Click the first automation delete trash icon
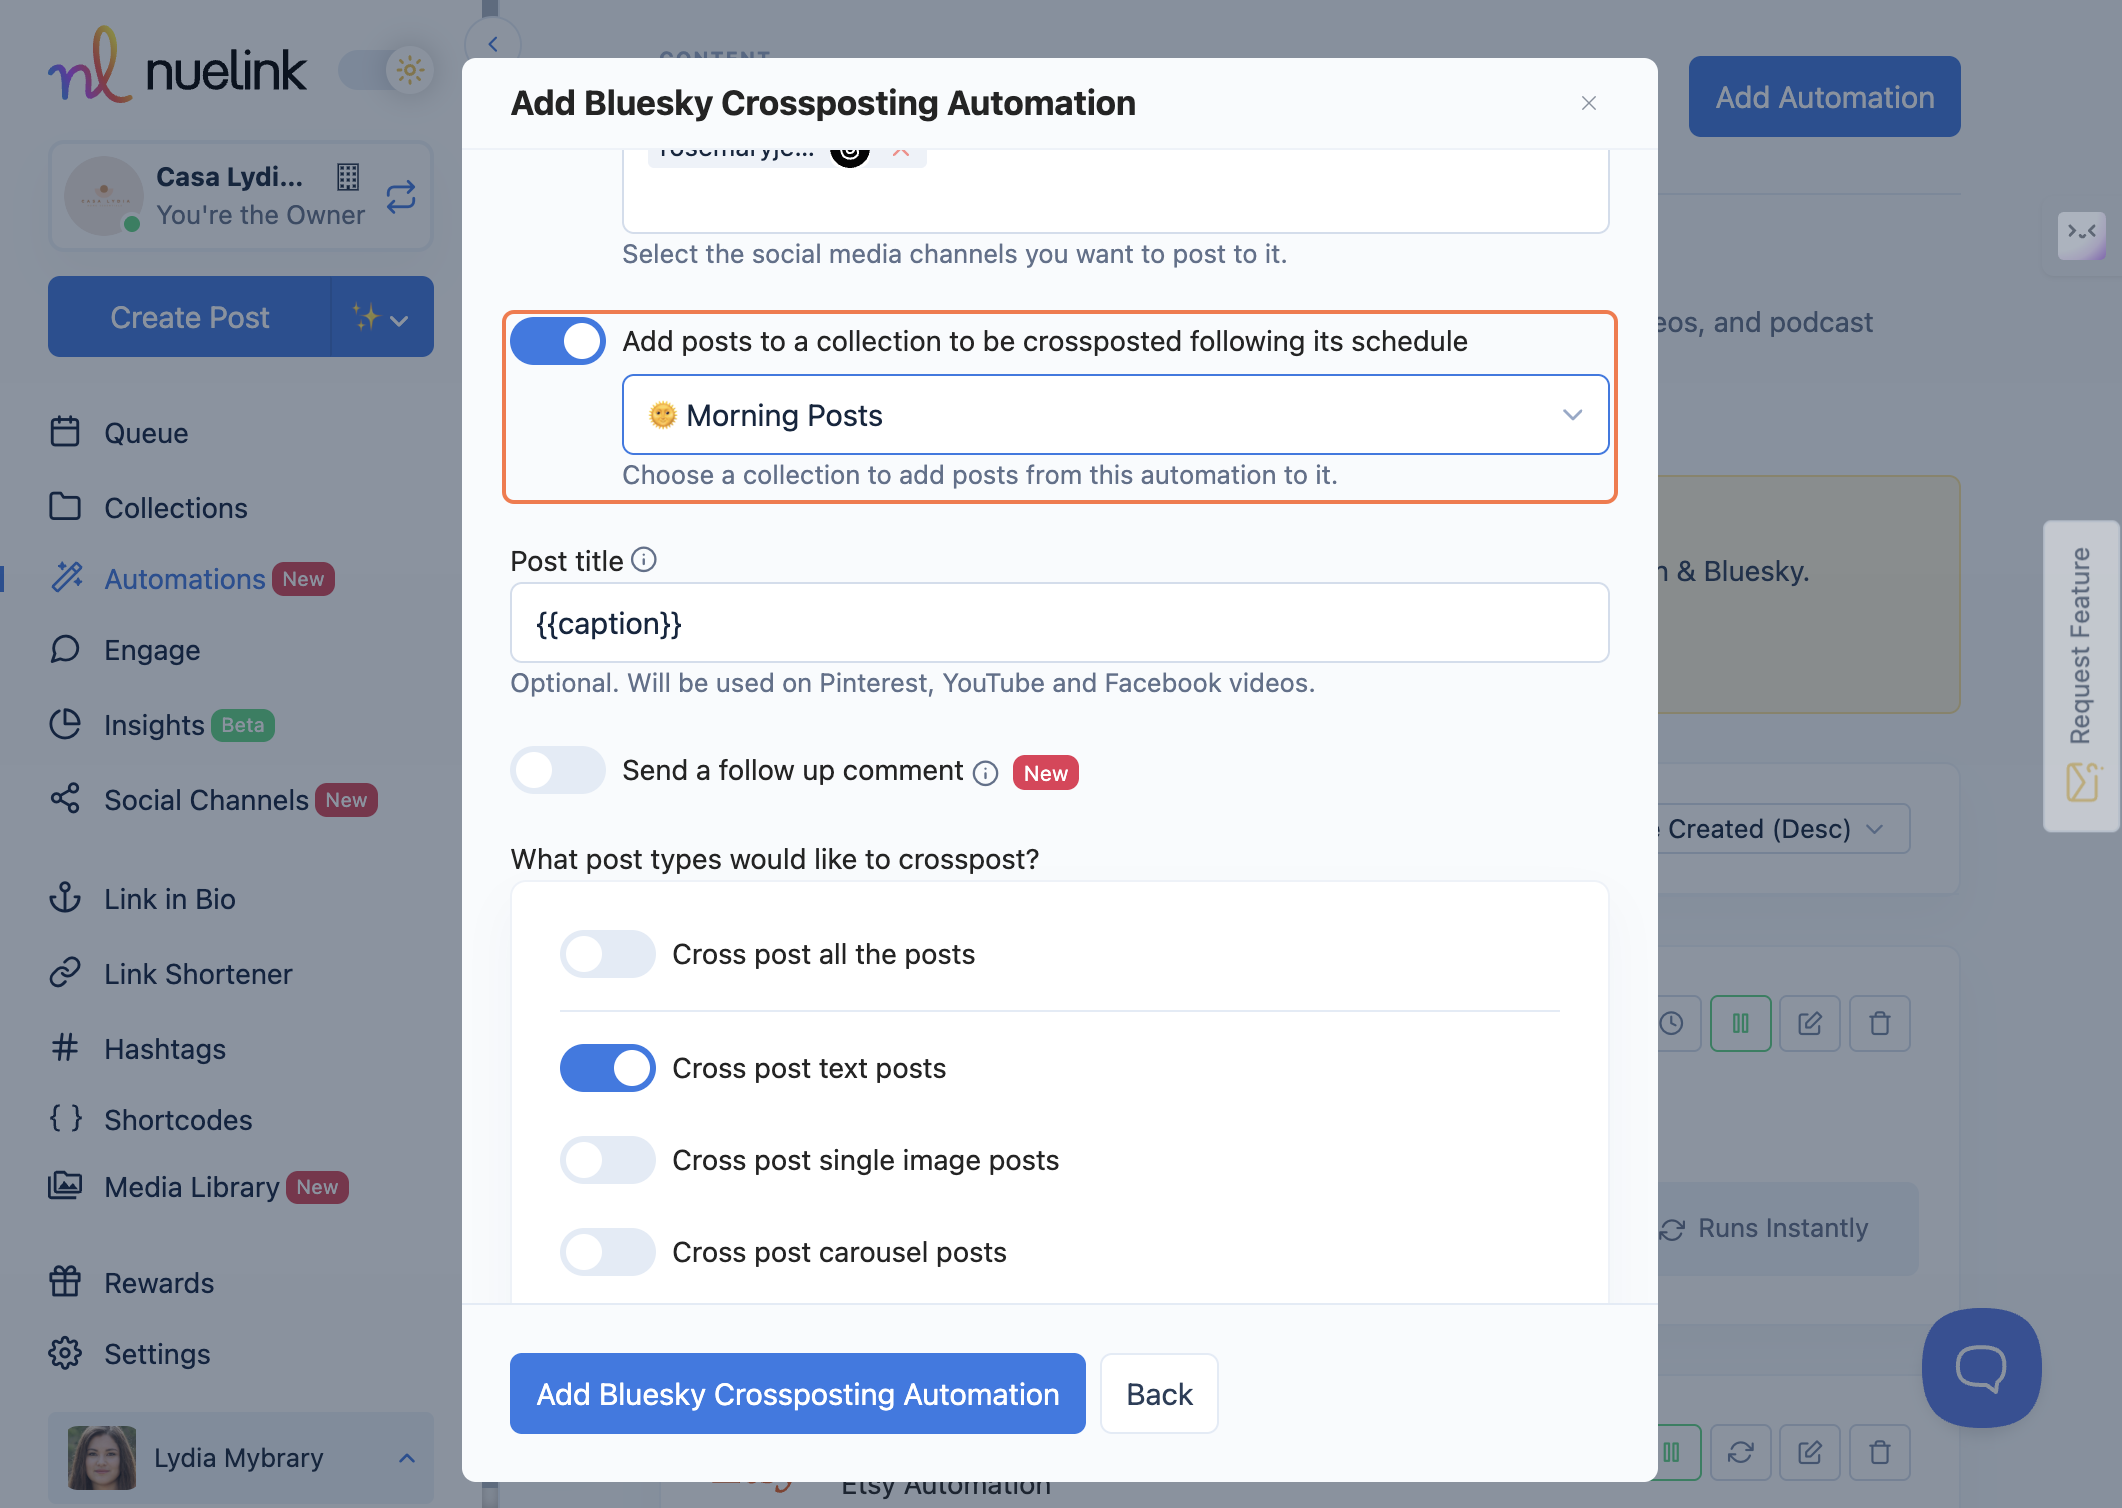2122x1508 pixels. (1880, 1023)
